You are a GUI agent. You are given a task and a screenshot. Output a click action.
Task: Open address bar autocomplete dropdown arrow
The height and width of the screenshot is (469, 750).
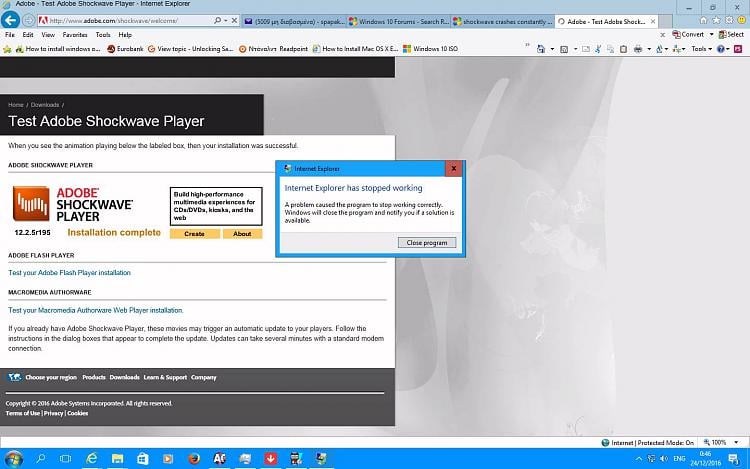[x=226, y=21]
